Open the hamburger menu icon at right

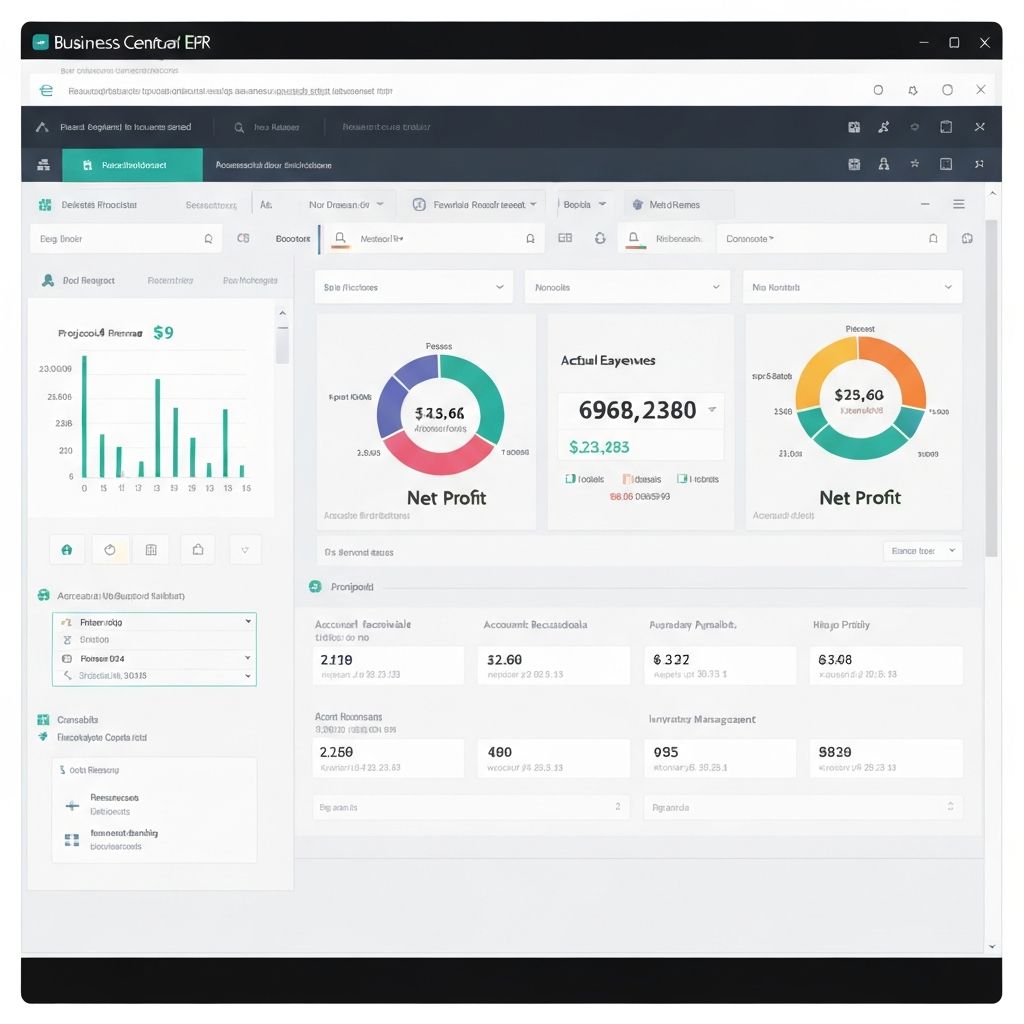(x=959, y=204)
